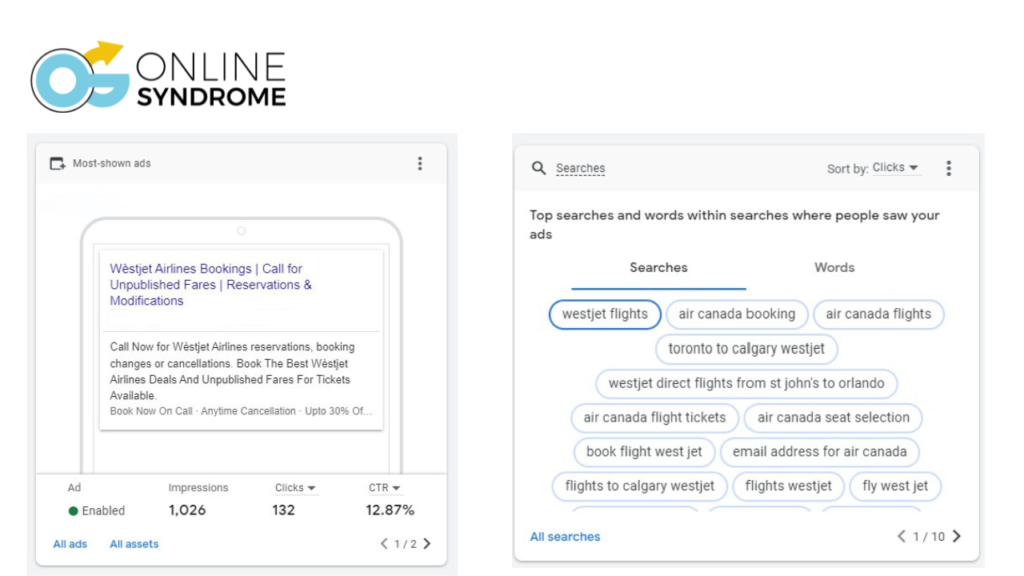Select the 'flights westjet' search chip
This screenshot has width=1024, height=576.
(788, 486)
